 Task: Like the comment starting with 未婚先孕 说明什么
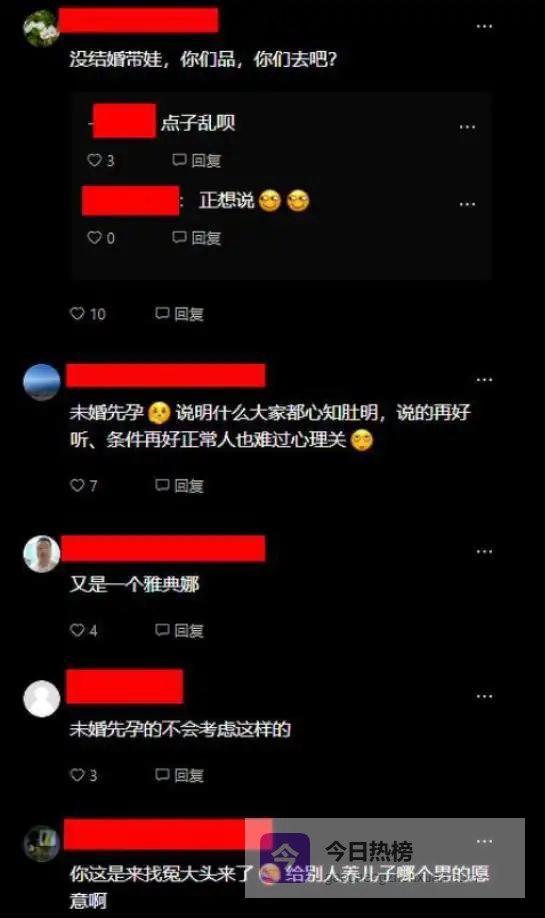84,485
